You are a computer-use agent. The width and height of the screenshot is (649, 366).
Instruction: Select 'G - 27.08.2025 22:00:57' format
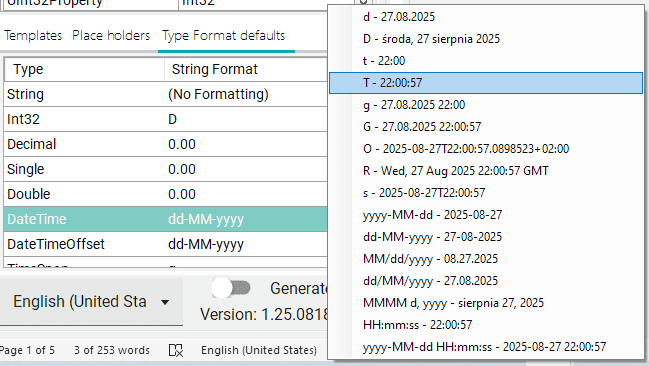486,127
